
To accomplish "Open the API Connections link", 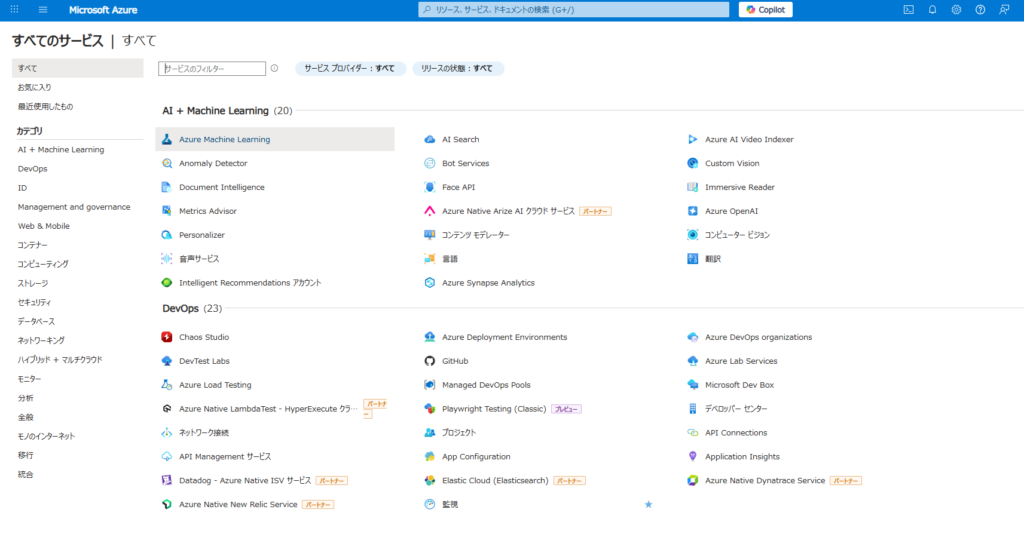I will click(736, 433).
